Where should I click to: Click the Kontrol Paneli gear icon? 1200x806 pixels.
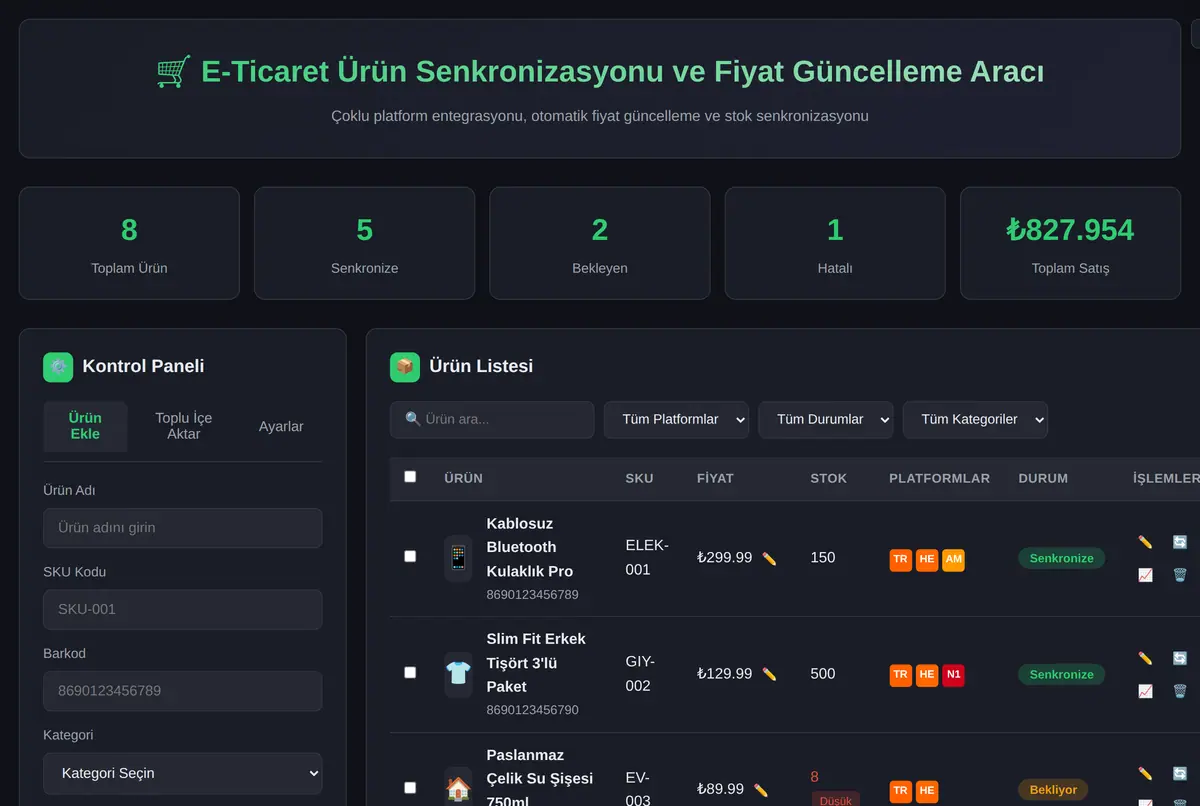point(58,367)
